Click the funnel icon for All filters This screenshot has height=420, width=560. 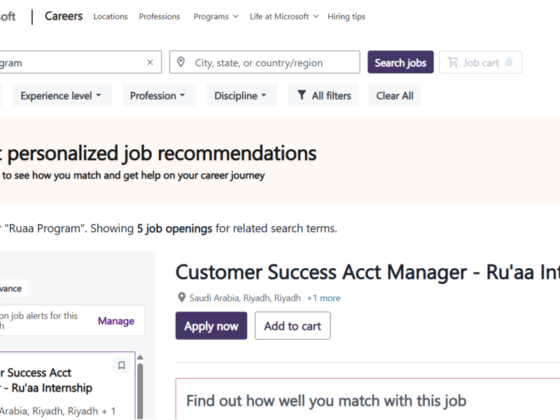[302, 95]
